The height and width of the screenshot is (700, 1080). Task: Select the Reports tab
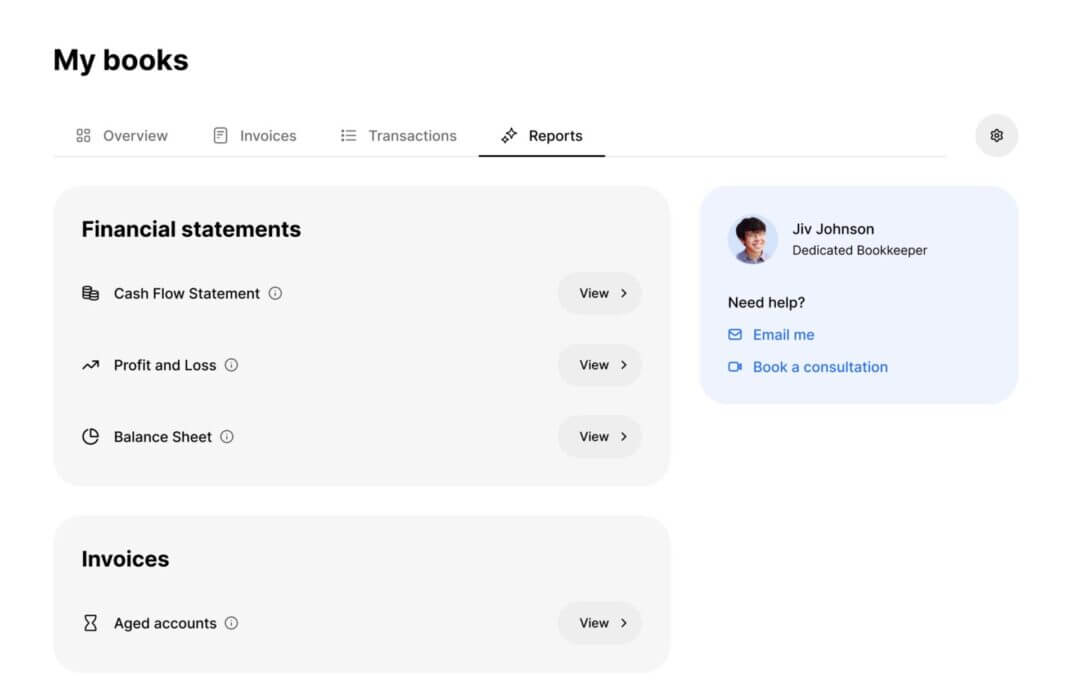542,136
